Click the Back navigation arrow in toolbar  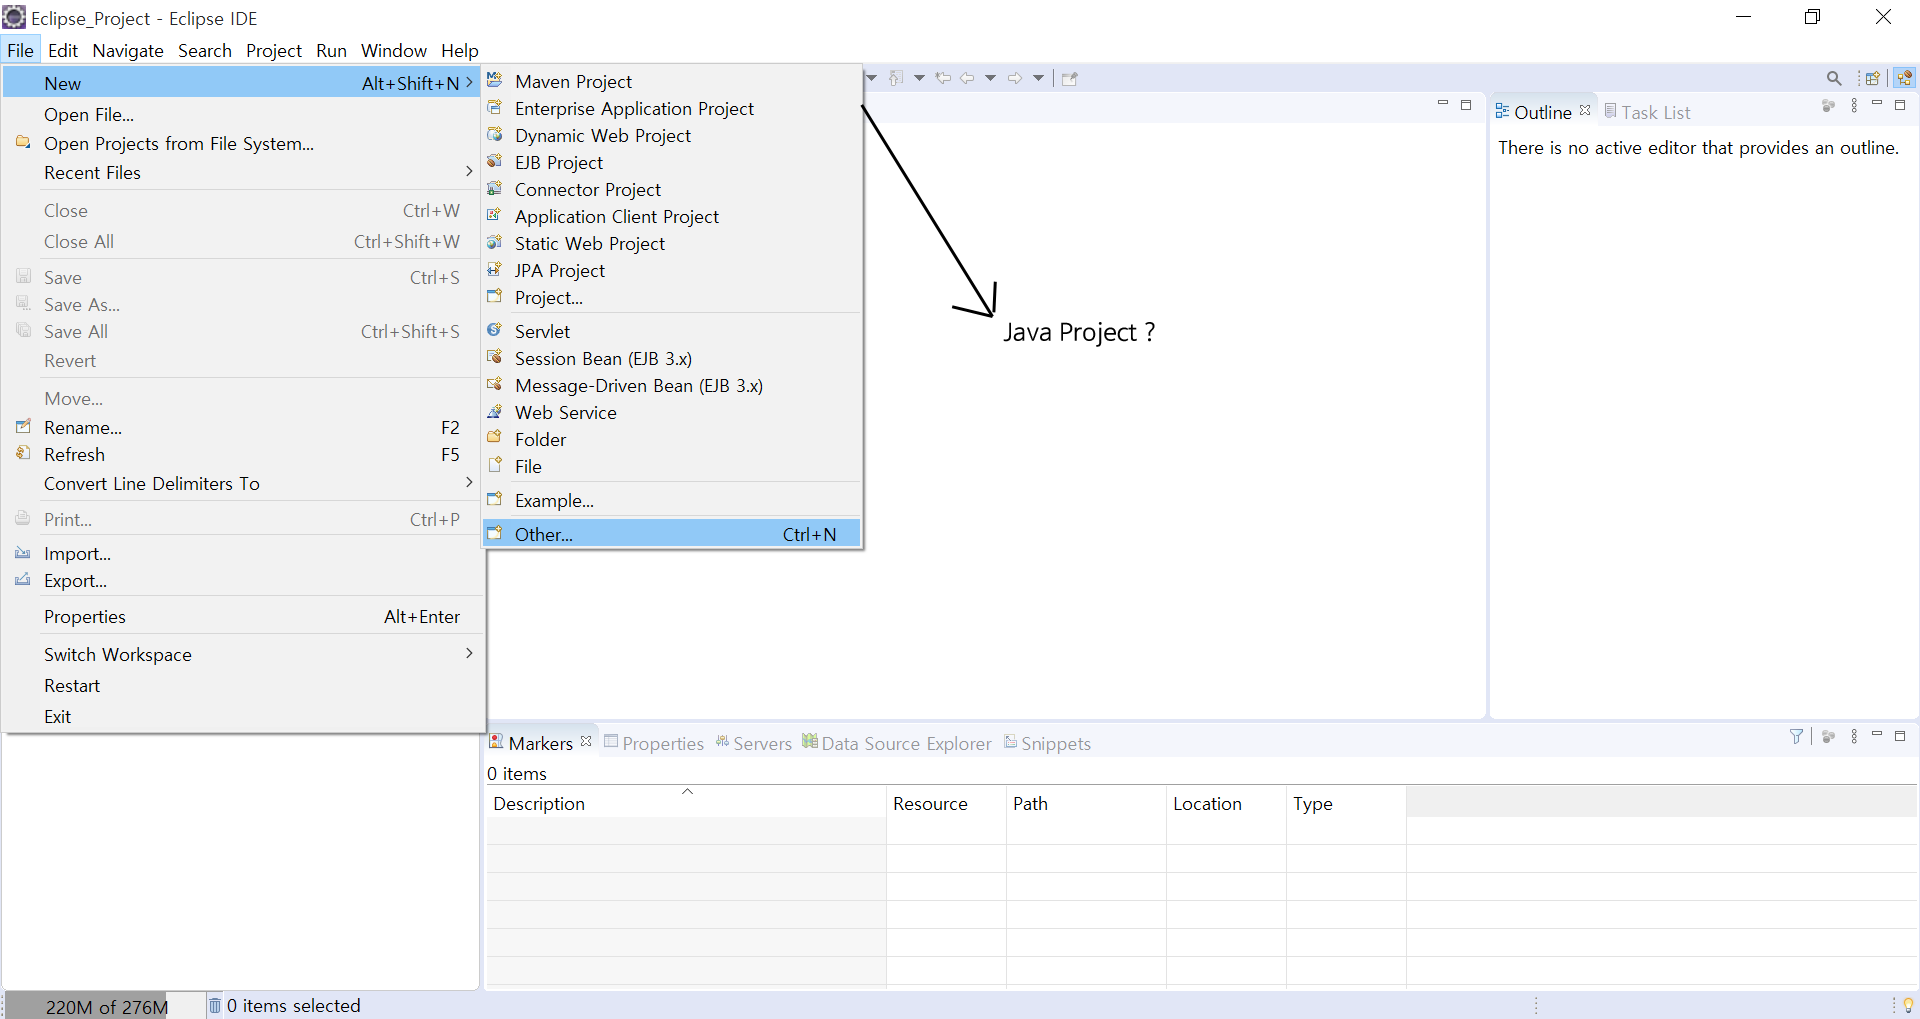click(x=967, y=78)
